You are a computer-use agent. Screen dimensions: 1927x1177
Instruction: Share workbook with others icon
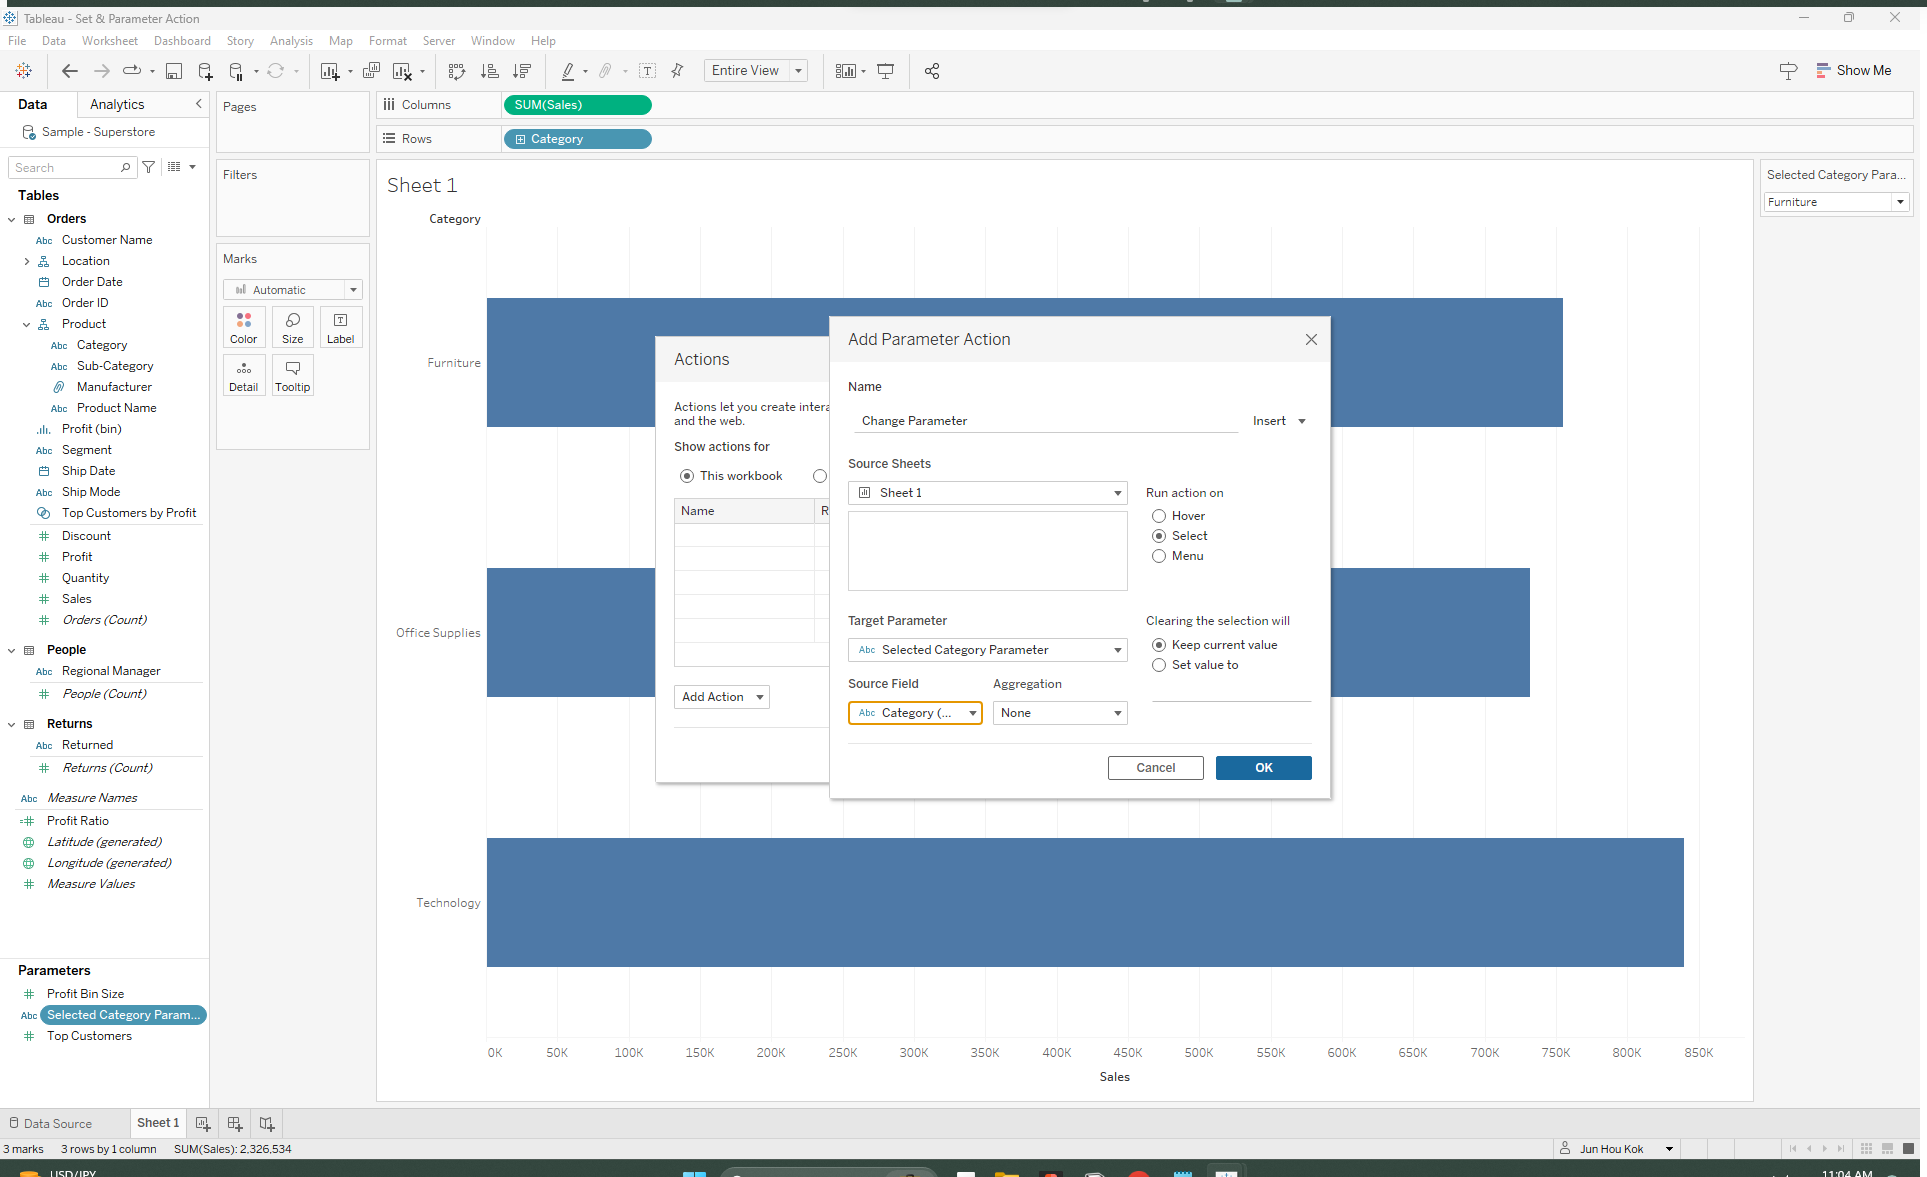point(932,71)
